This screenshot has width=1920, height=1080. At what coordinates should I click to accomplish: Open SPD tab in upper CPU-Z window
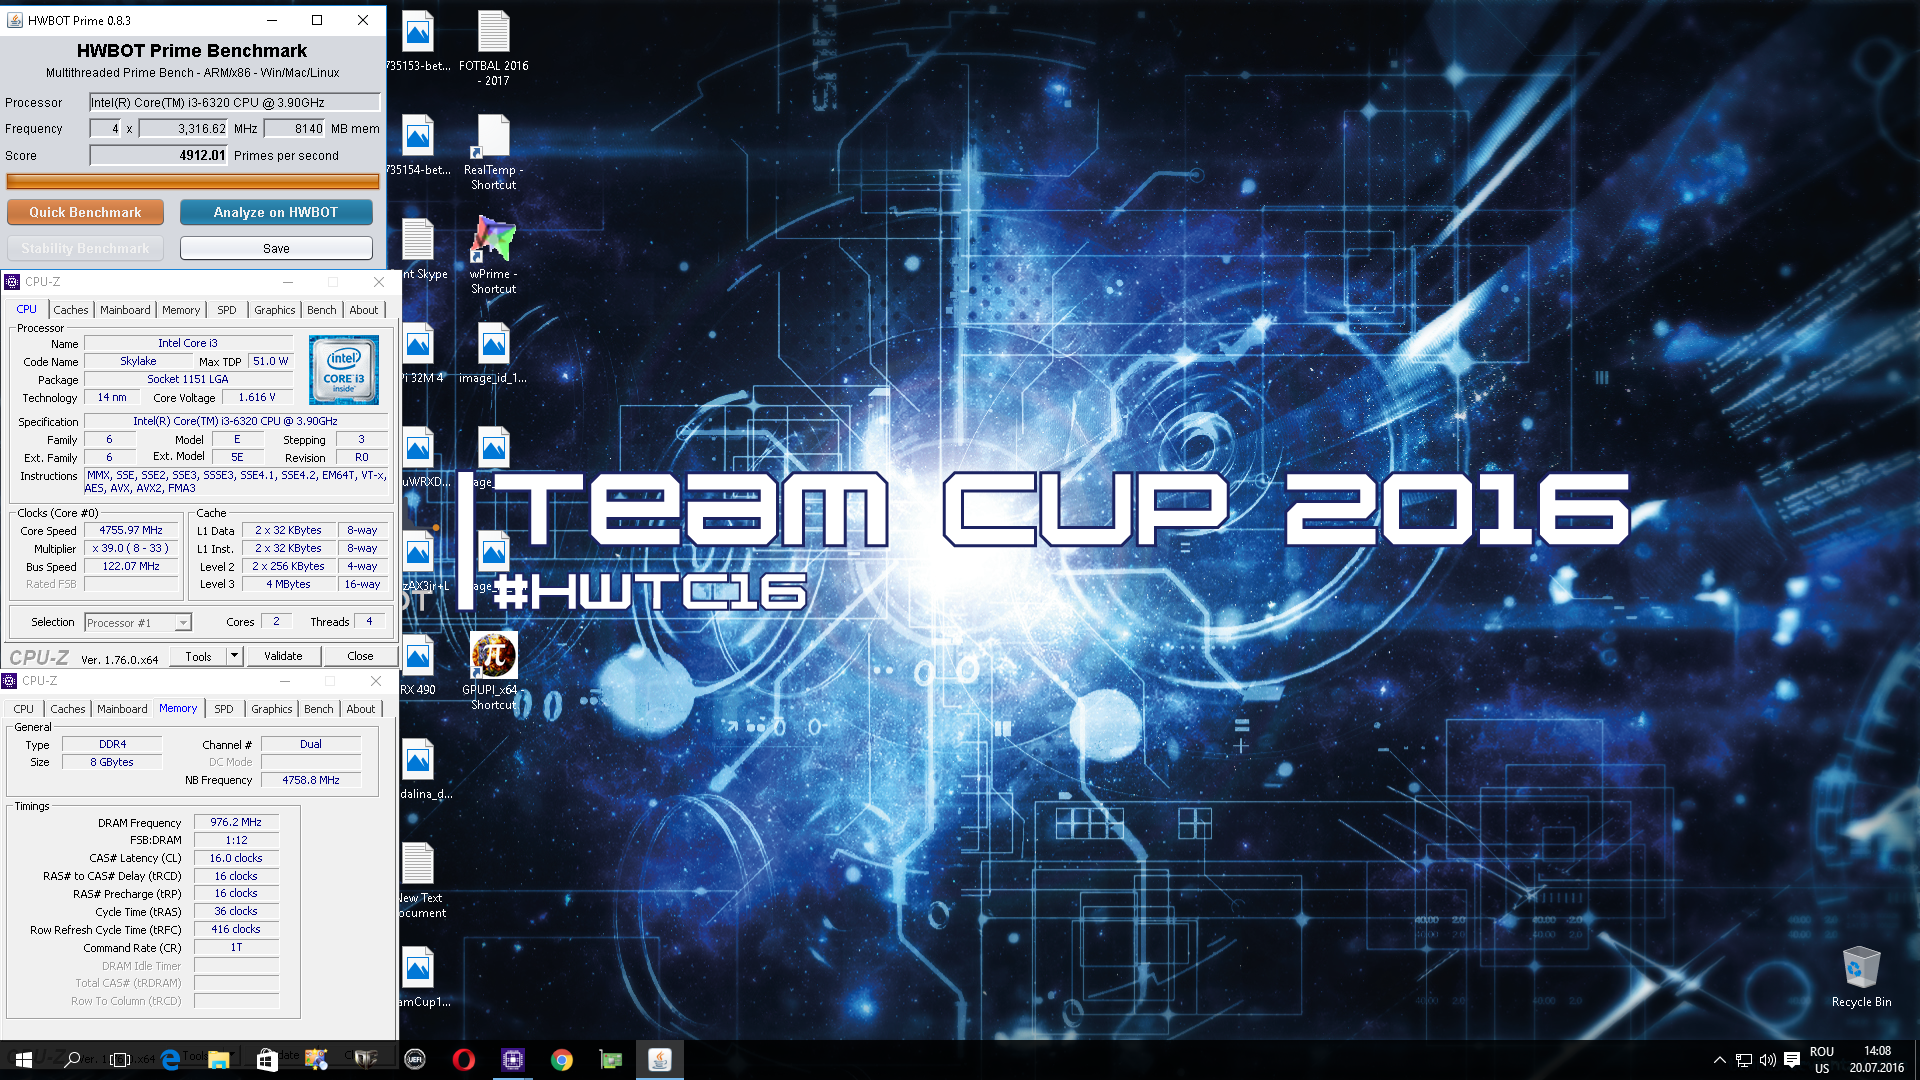[227, 310]
